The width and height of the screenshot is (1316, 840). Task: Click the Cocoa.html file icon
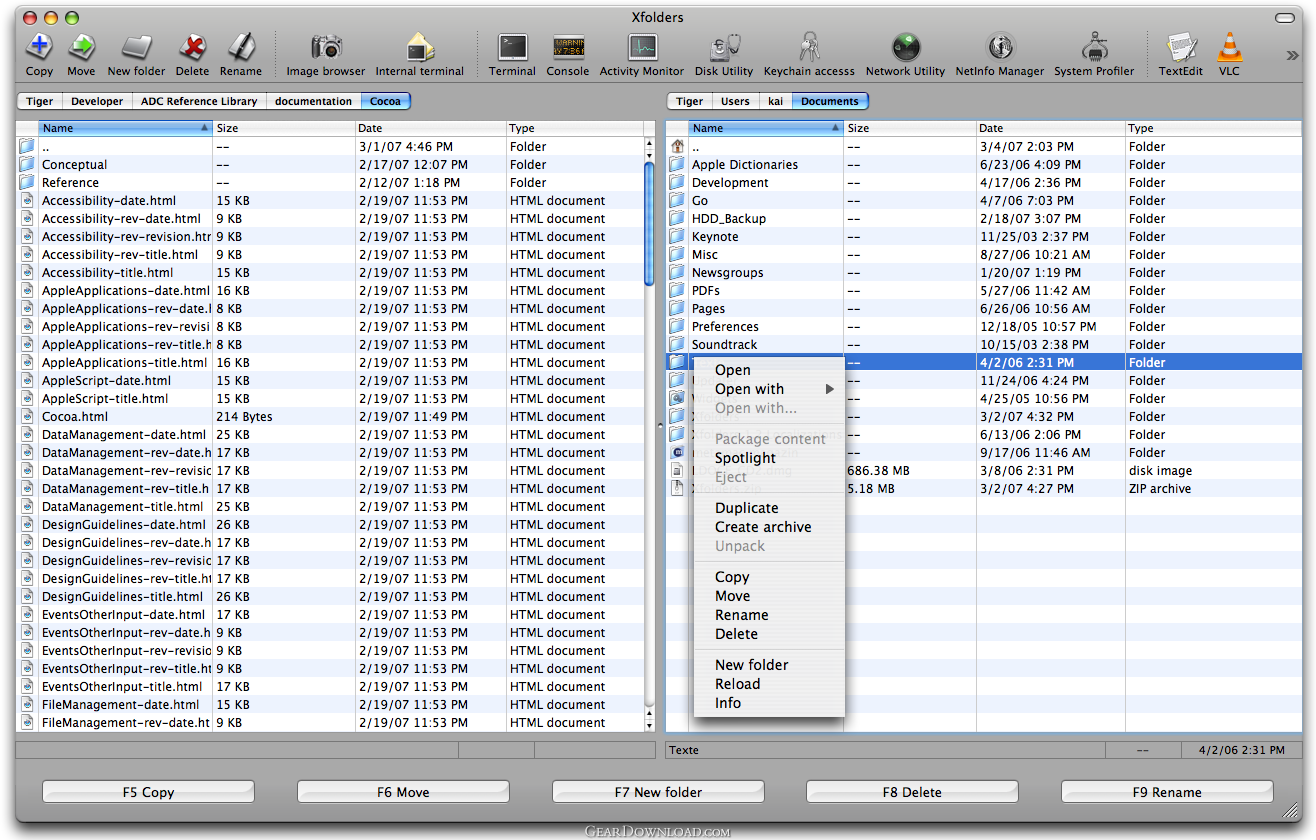27,417
